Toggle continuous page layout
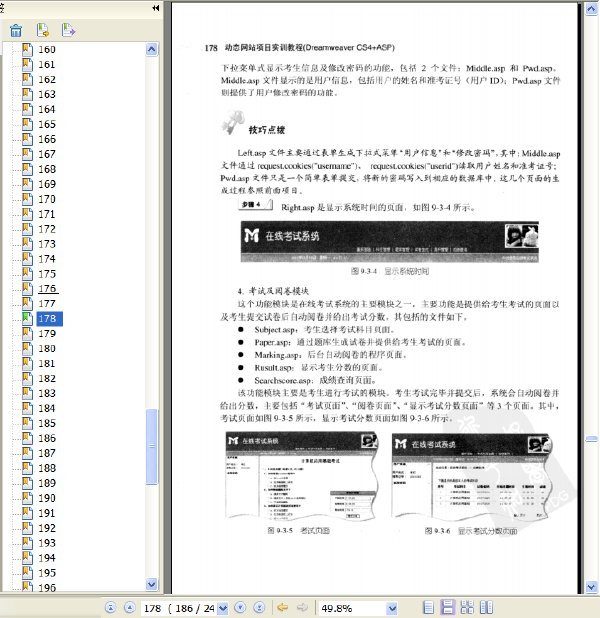This screenshot has width=600, height=618. pyautogui.click(x=448, y=607)
